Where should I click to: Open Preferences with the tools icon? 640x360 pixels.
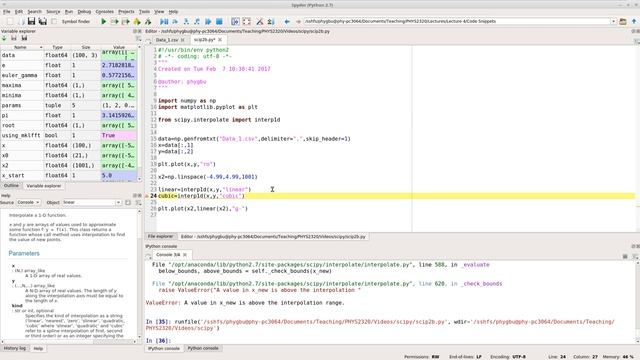pos(260,21)
